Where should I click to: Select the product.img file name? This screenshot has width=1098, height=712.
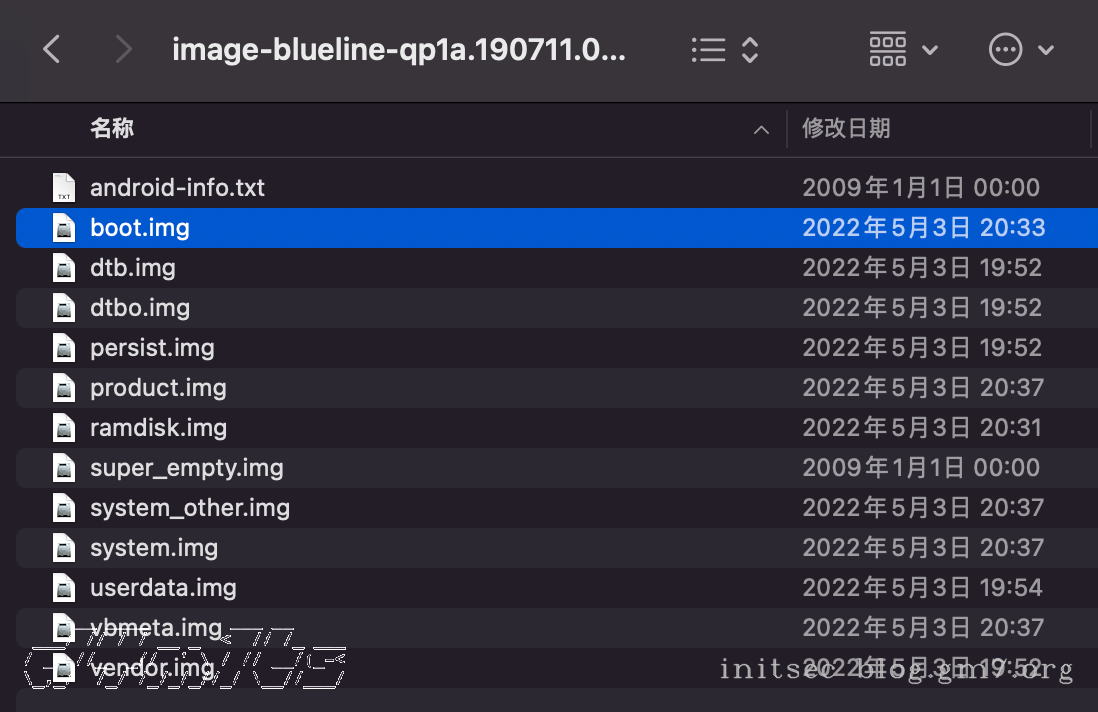coord(158,388)
